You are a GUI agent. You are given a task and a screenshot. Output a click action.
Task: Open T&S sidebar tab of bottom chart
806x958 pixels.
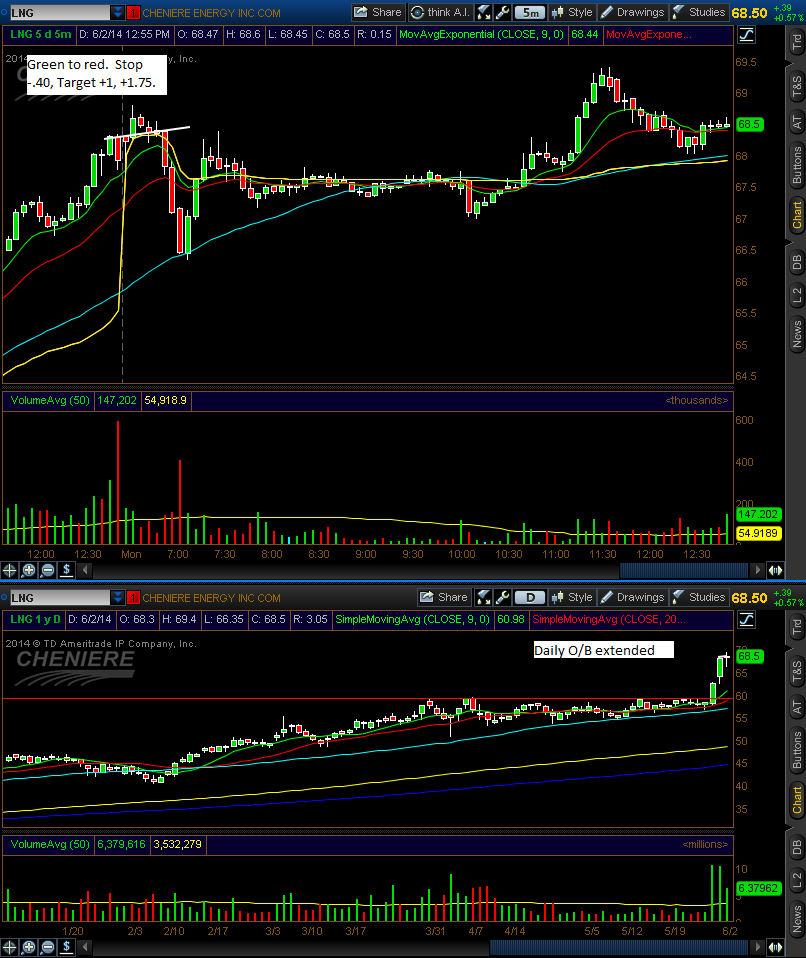pos(796,671)
